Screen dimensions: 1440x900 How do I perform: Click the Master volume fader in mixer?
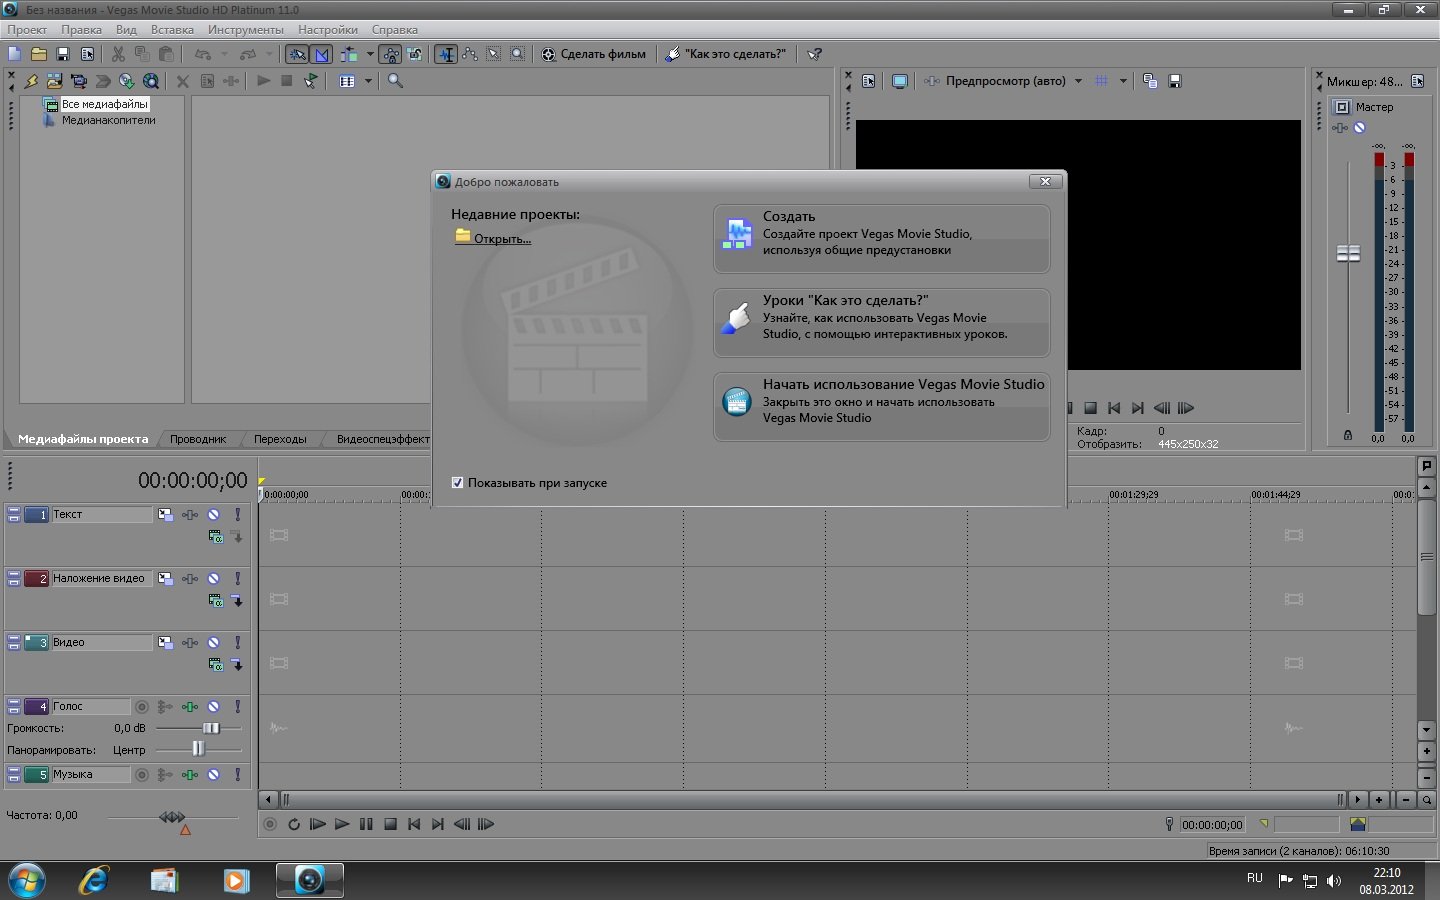click(x=1348, y=254)
